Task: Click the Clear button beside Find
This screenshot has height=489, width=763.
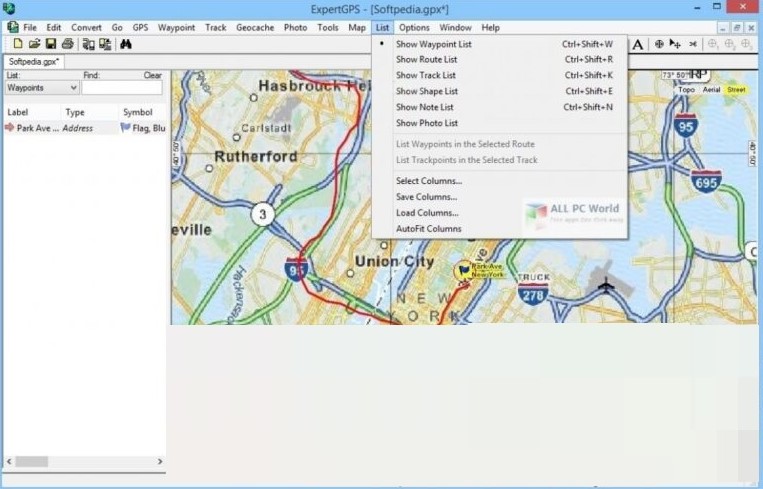Action: [x=152, y=75]
